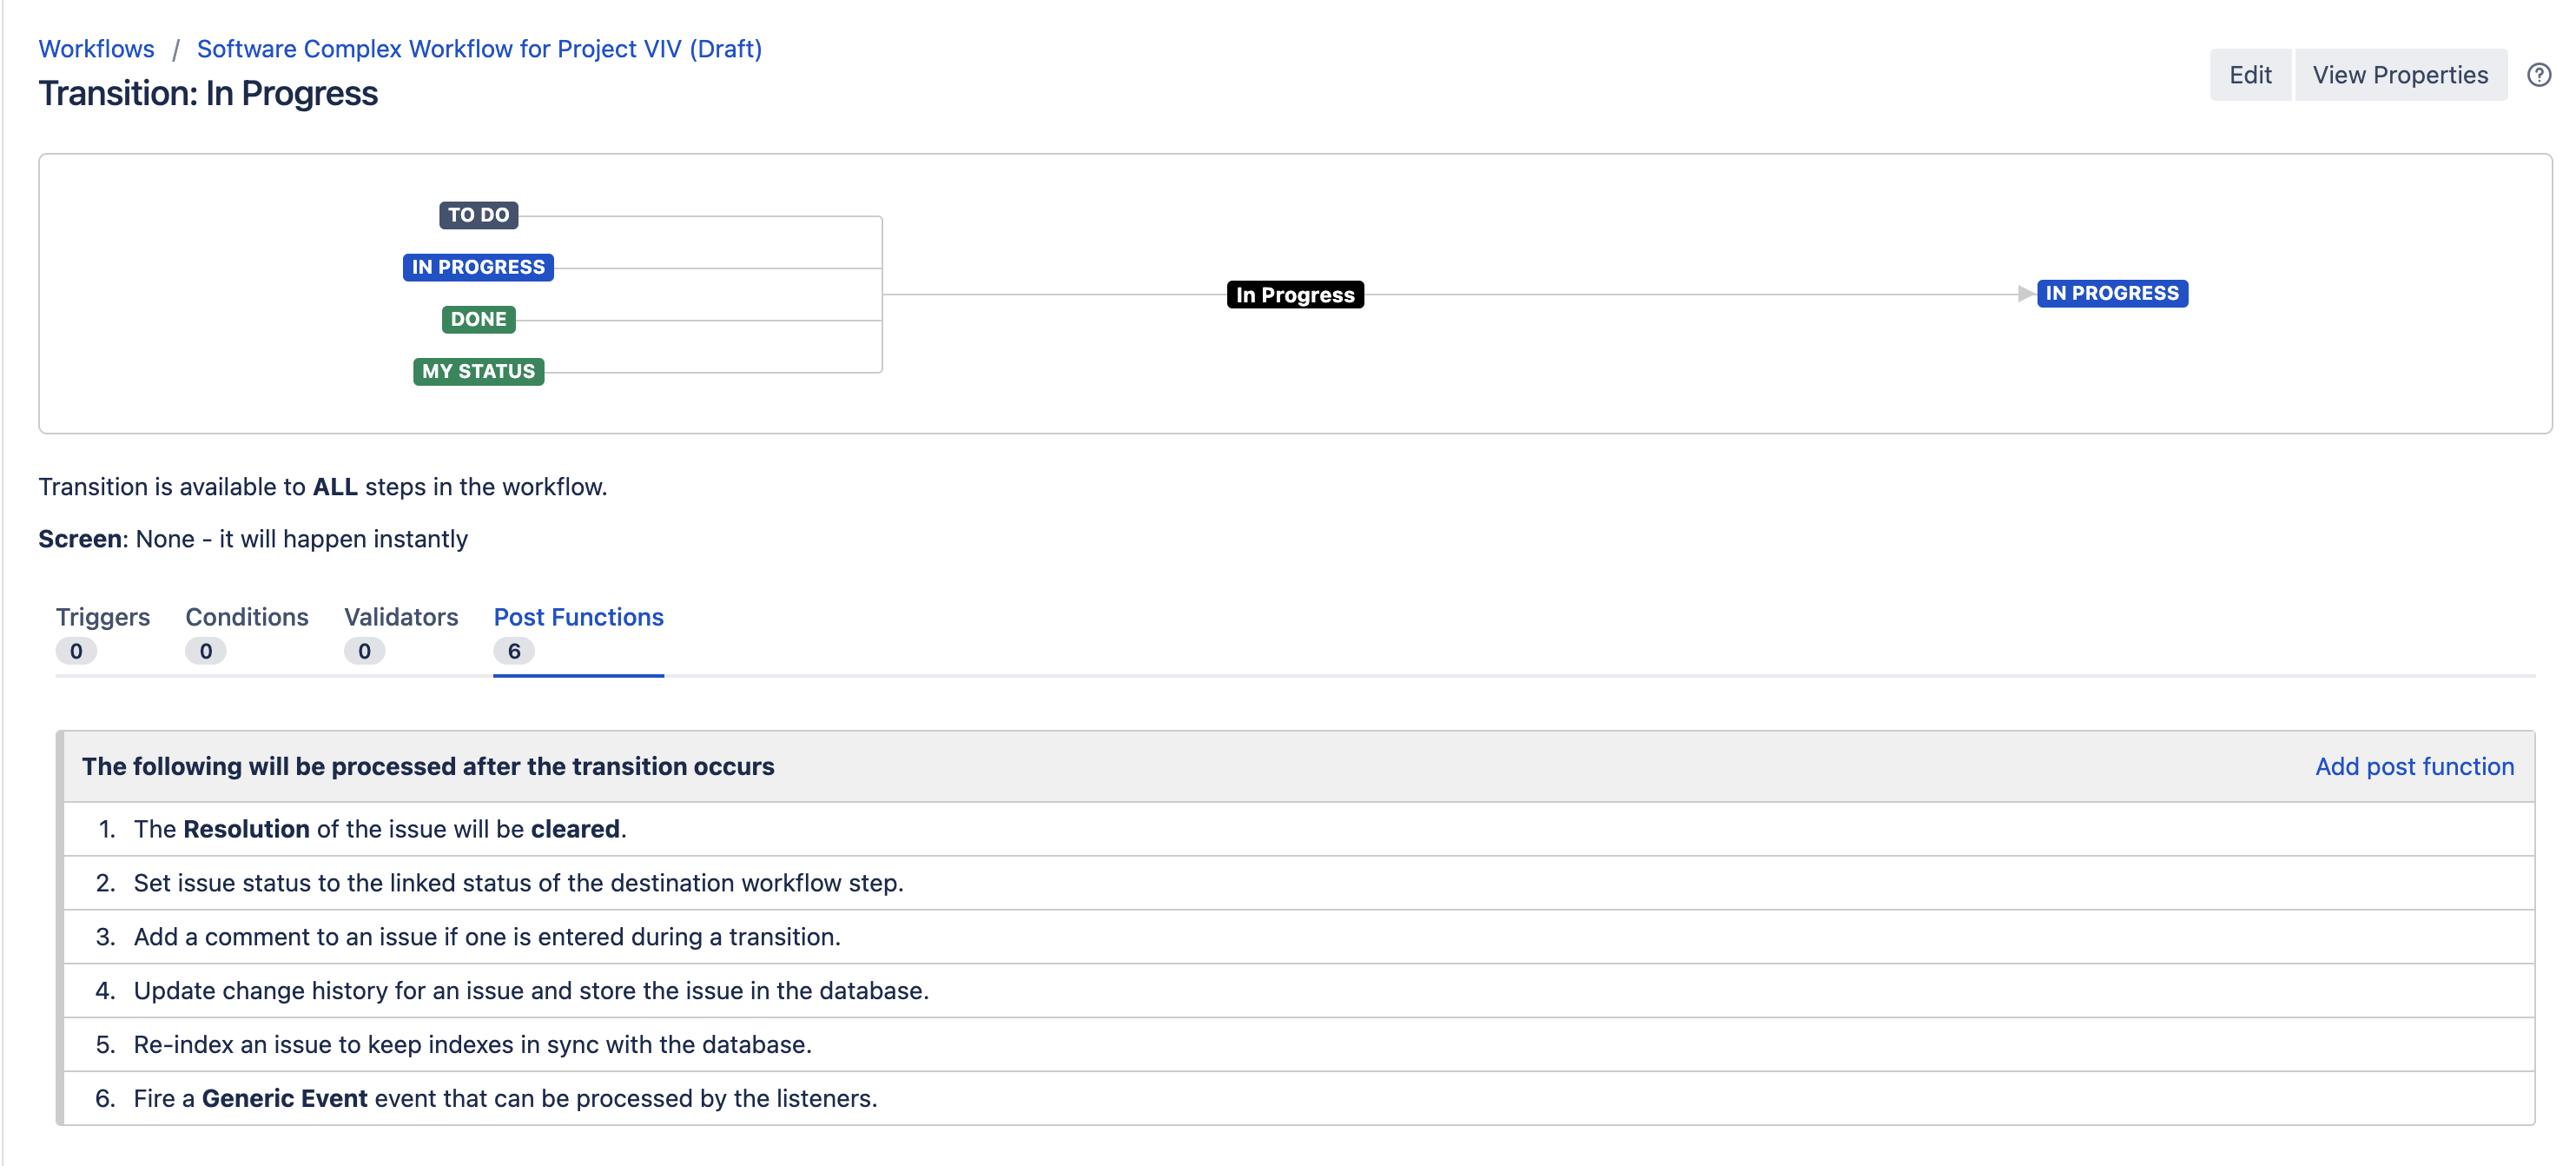Image resolution: width=2576 pixels, height=1166 pixels.
Task: Go to Workflows breadcrumb link
Action: tap(96, 49)
